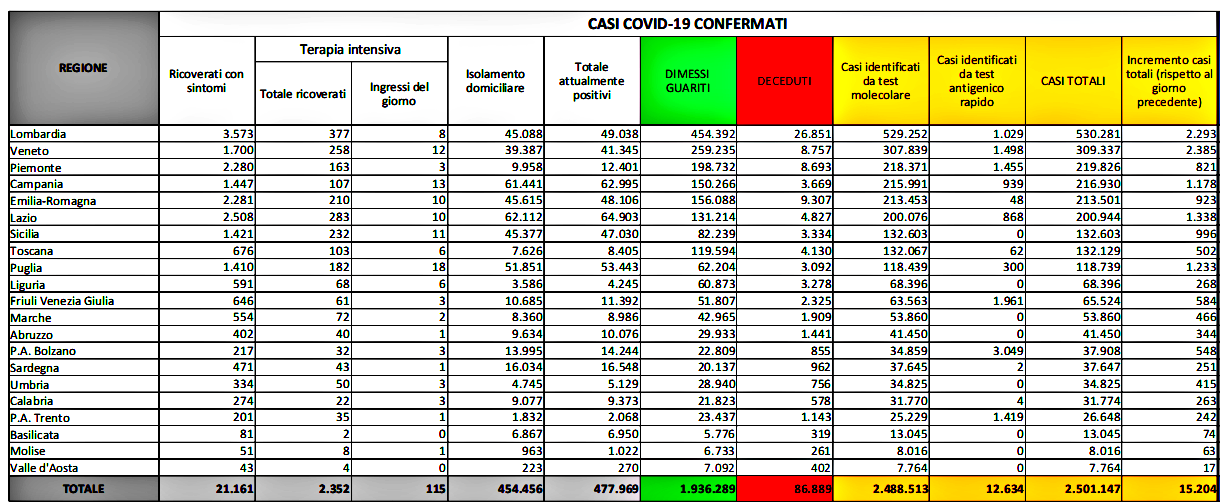Select the daily increase total 15.204
This screenshot has height=503, width=1220.
click(x=1168, y=489)
